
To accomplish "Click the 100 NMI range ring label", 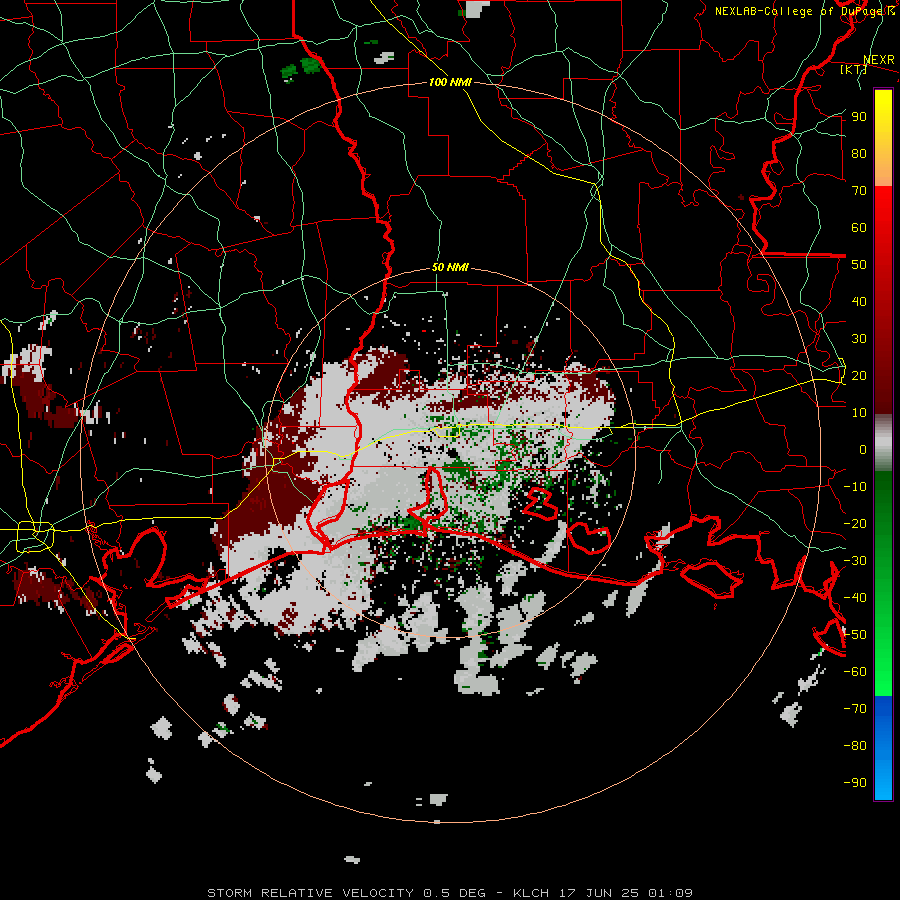I will click(x=450, y=82).
